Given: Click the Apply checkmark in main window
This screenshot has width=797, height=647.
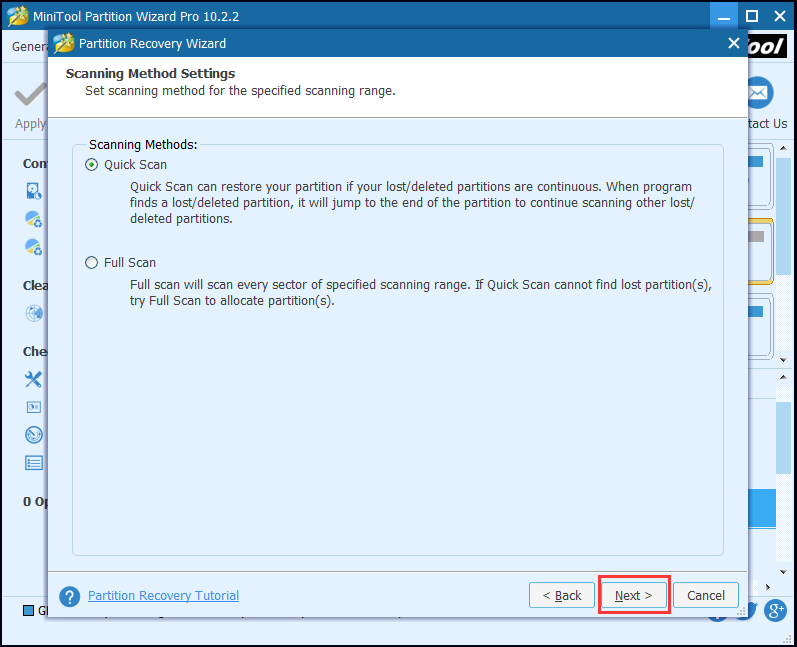Looking at the screenshot, I should 30,96.
